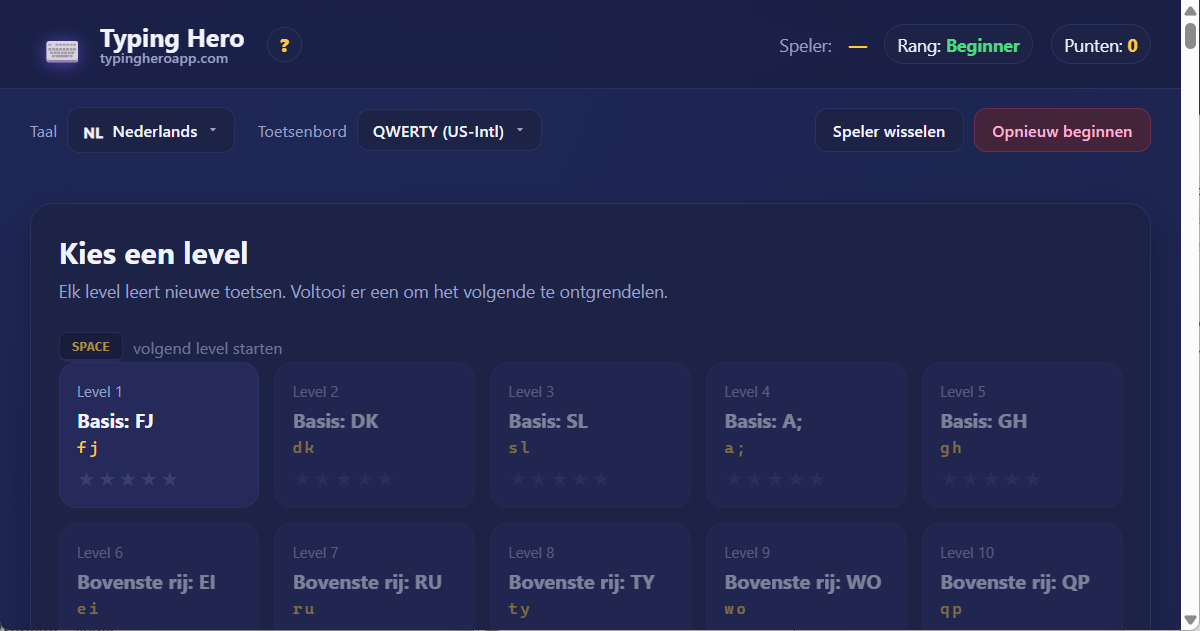Click the typingheroapp.com text
Viewport: 1200px width, 631px height.
[164, 59]
